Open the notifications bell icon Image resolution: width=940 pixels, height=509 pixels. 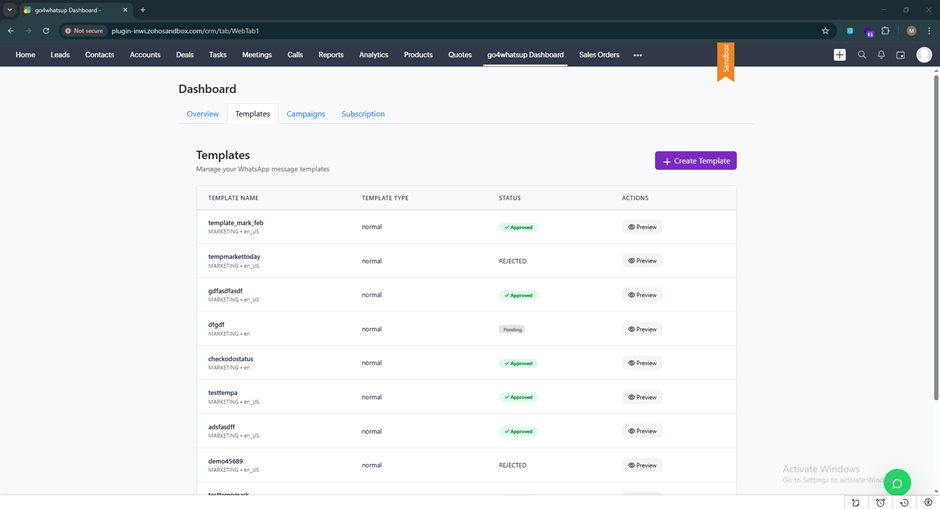(x=881, y=55)
